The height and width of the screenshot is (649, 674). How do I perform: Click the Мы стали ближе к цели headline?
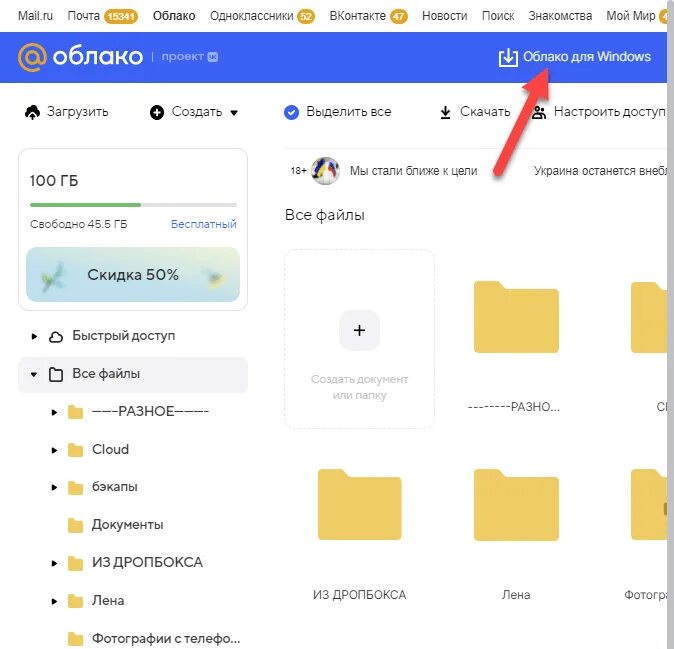[414, 171]
